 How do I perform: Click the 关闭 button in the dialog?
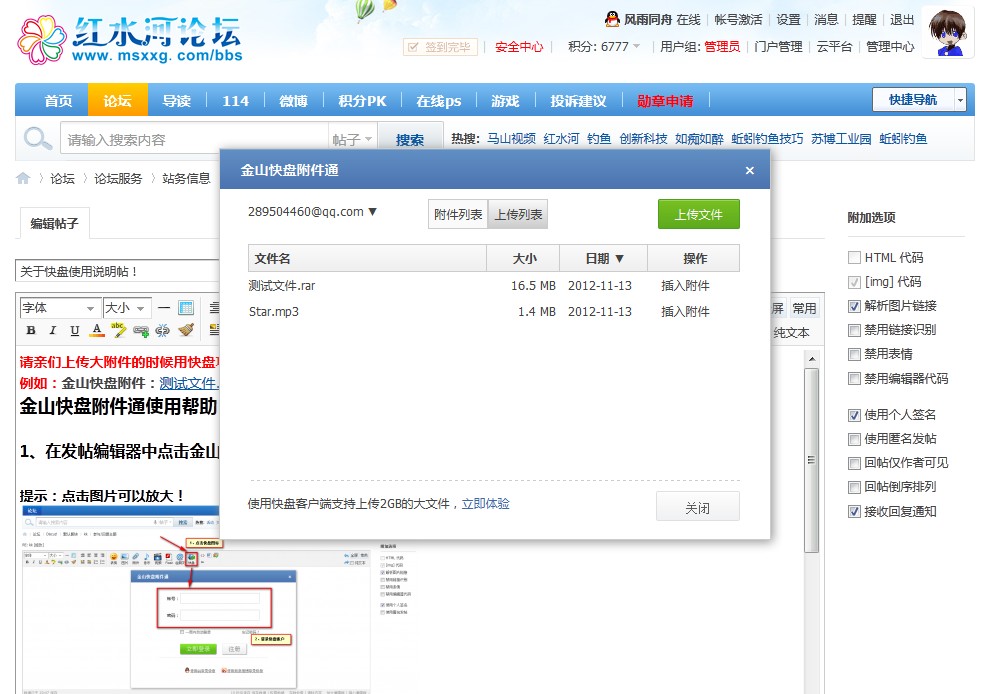pyautogui.click(x=698, y=507)
